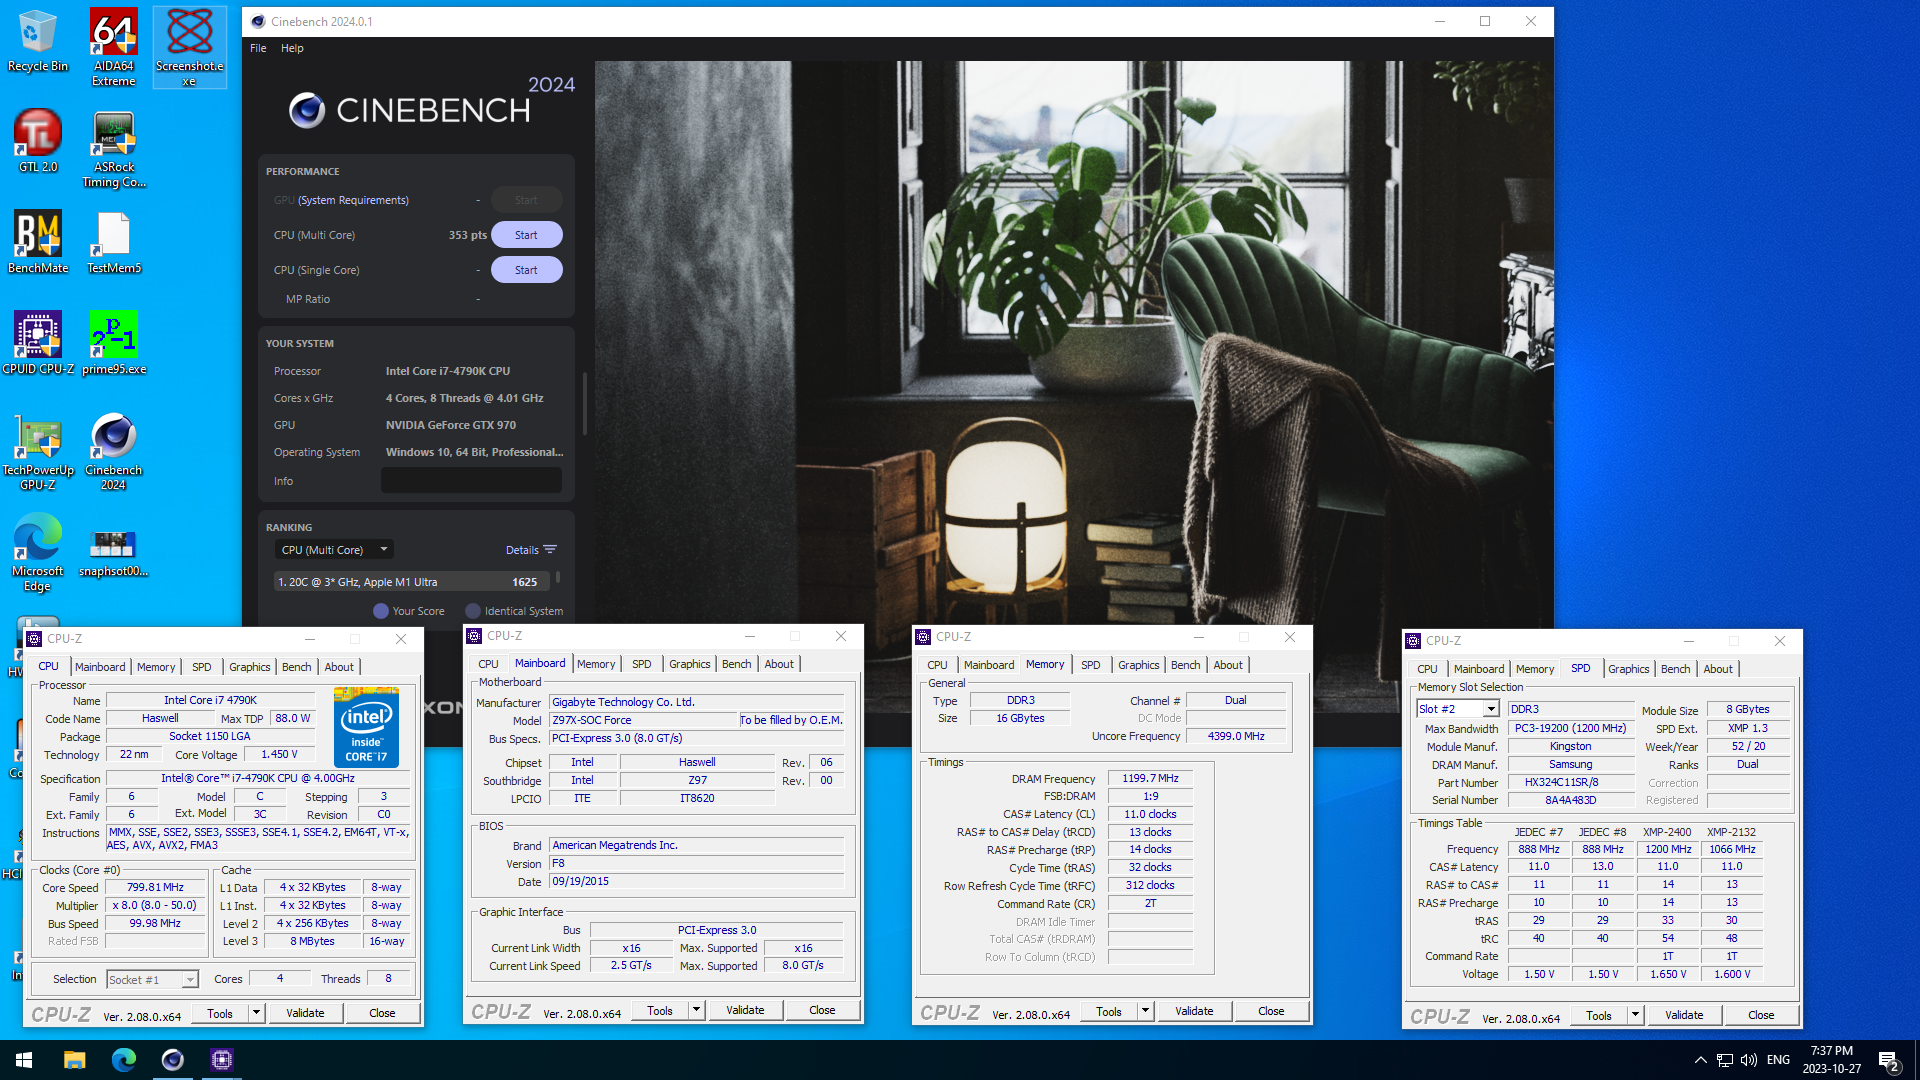This screenshot has height=1080, width=1920.
Task: Open Microsoft Edge desktop shortcut
Action: tap(37, 553)
